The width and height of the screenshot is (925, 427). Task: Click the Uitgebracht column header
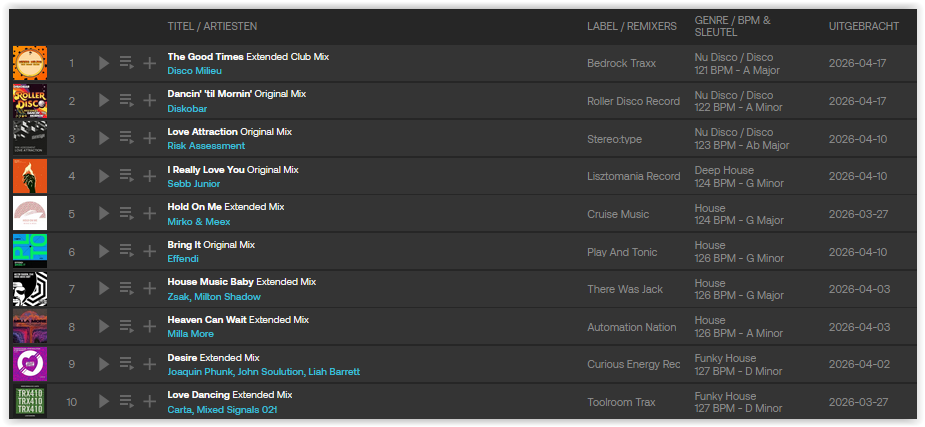coord(863,26)
